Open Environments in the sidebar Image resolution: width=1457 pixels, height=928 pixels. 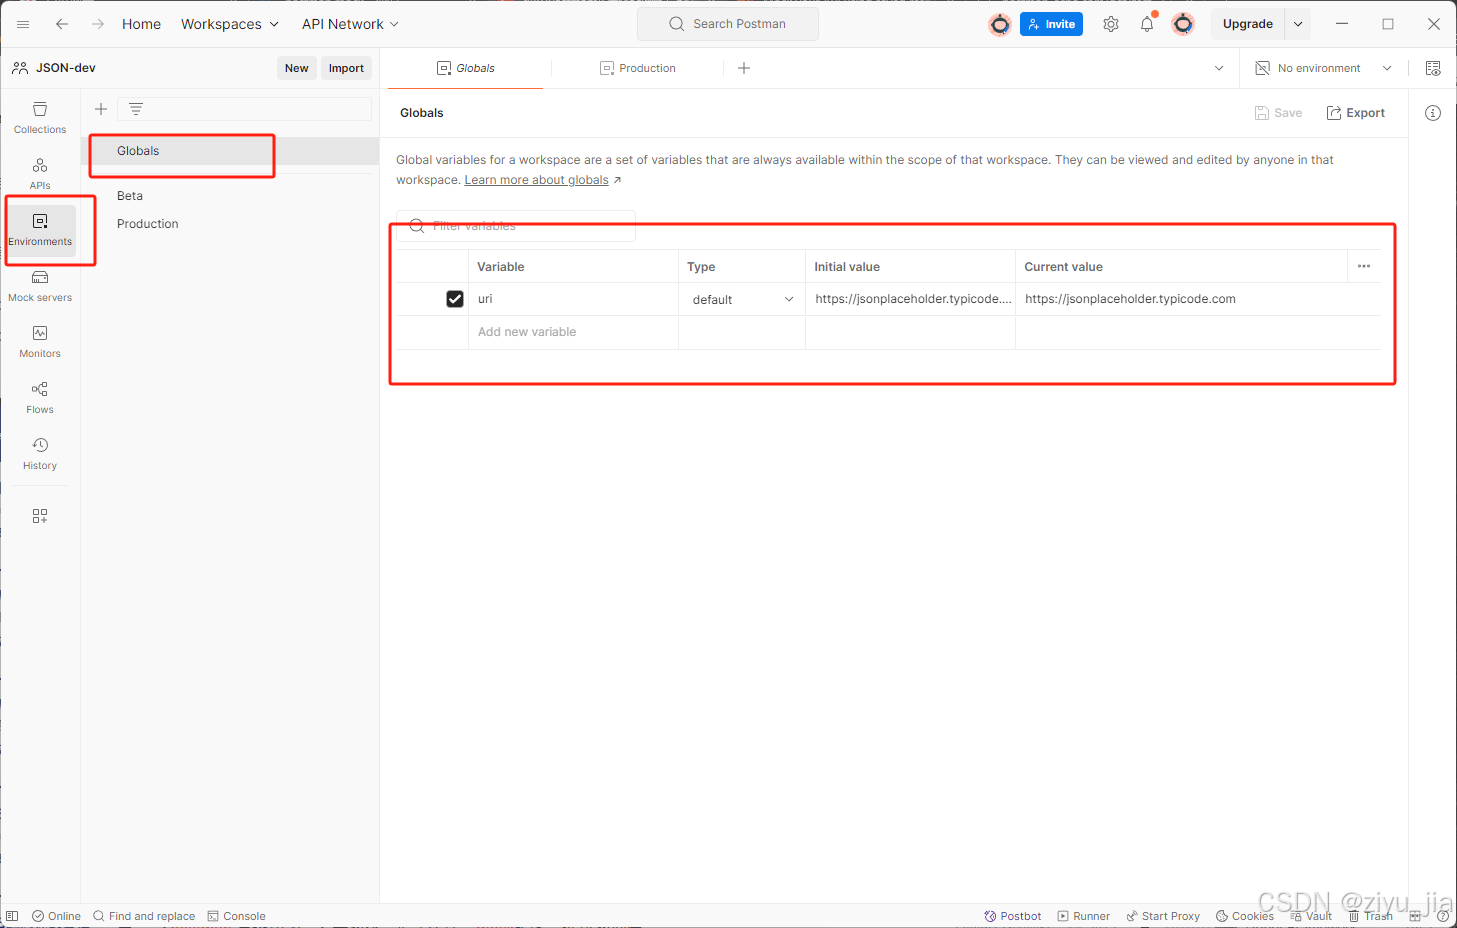click(40, 230)
